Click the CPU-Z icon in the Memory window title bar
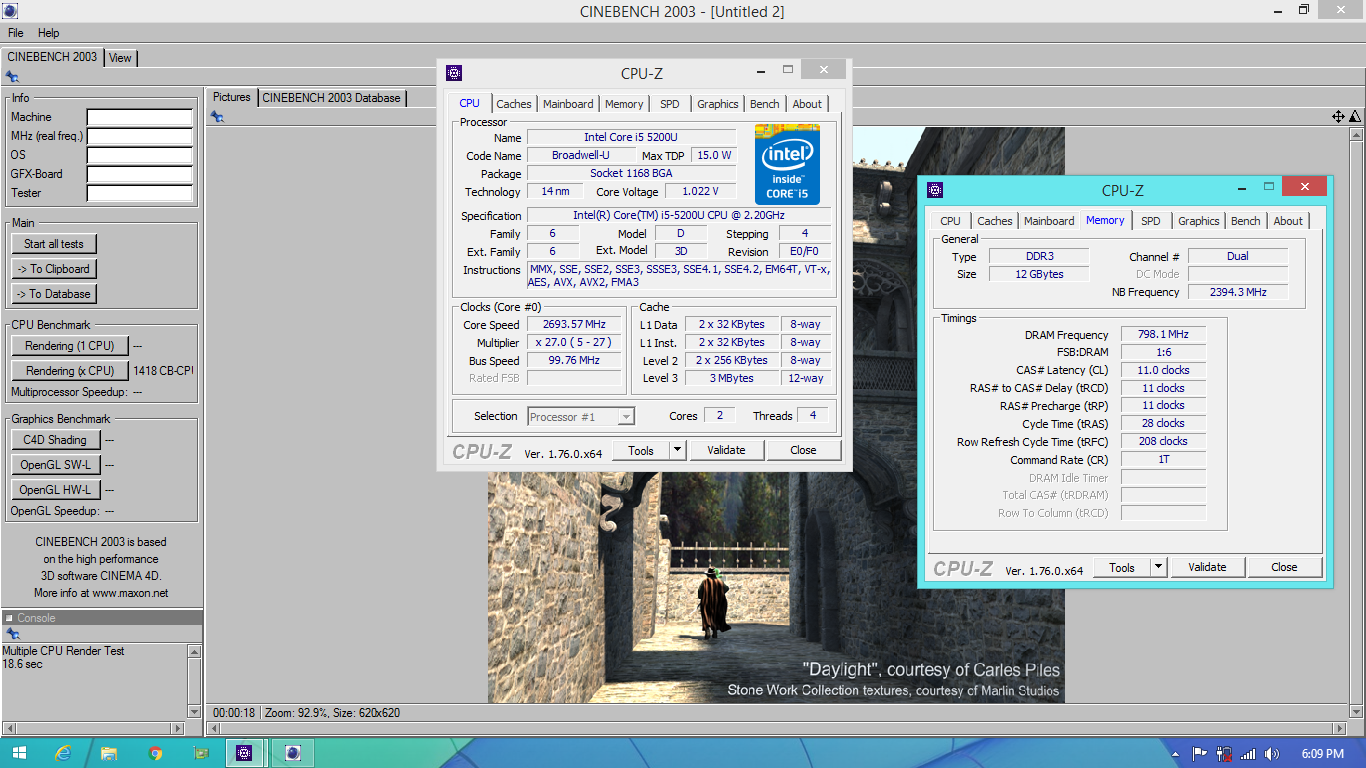The height and width of the screenshot is (768, 1366). 935,190
